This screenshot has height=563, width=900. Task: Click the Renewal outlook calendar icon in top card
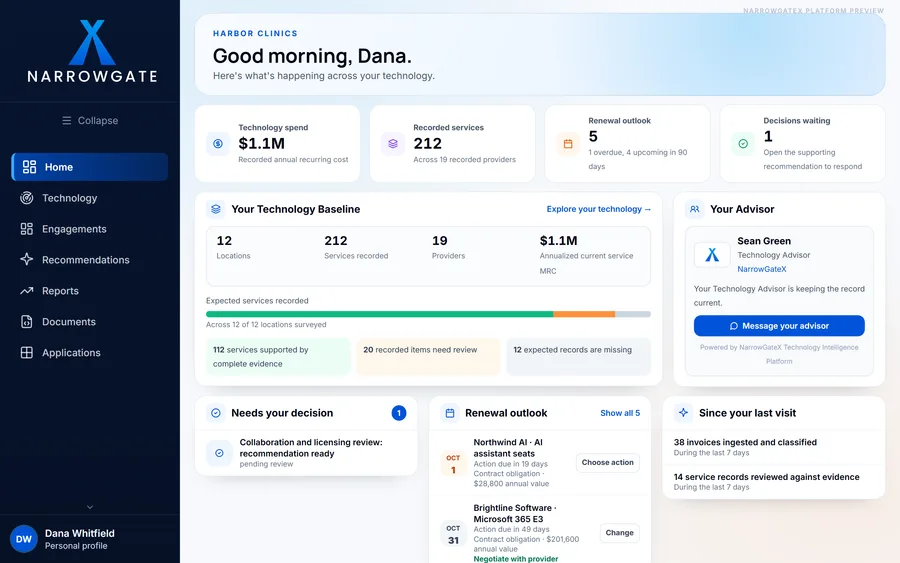click(568, 143)
